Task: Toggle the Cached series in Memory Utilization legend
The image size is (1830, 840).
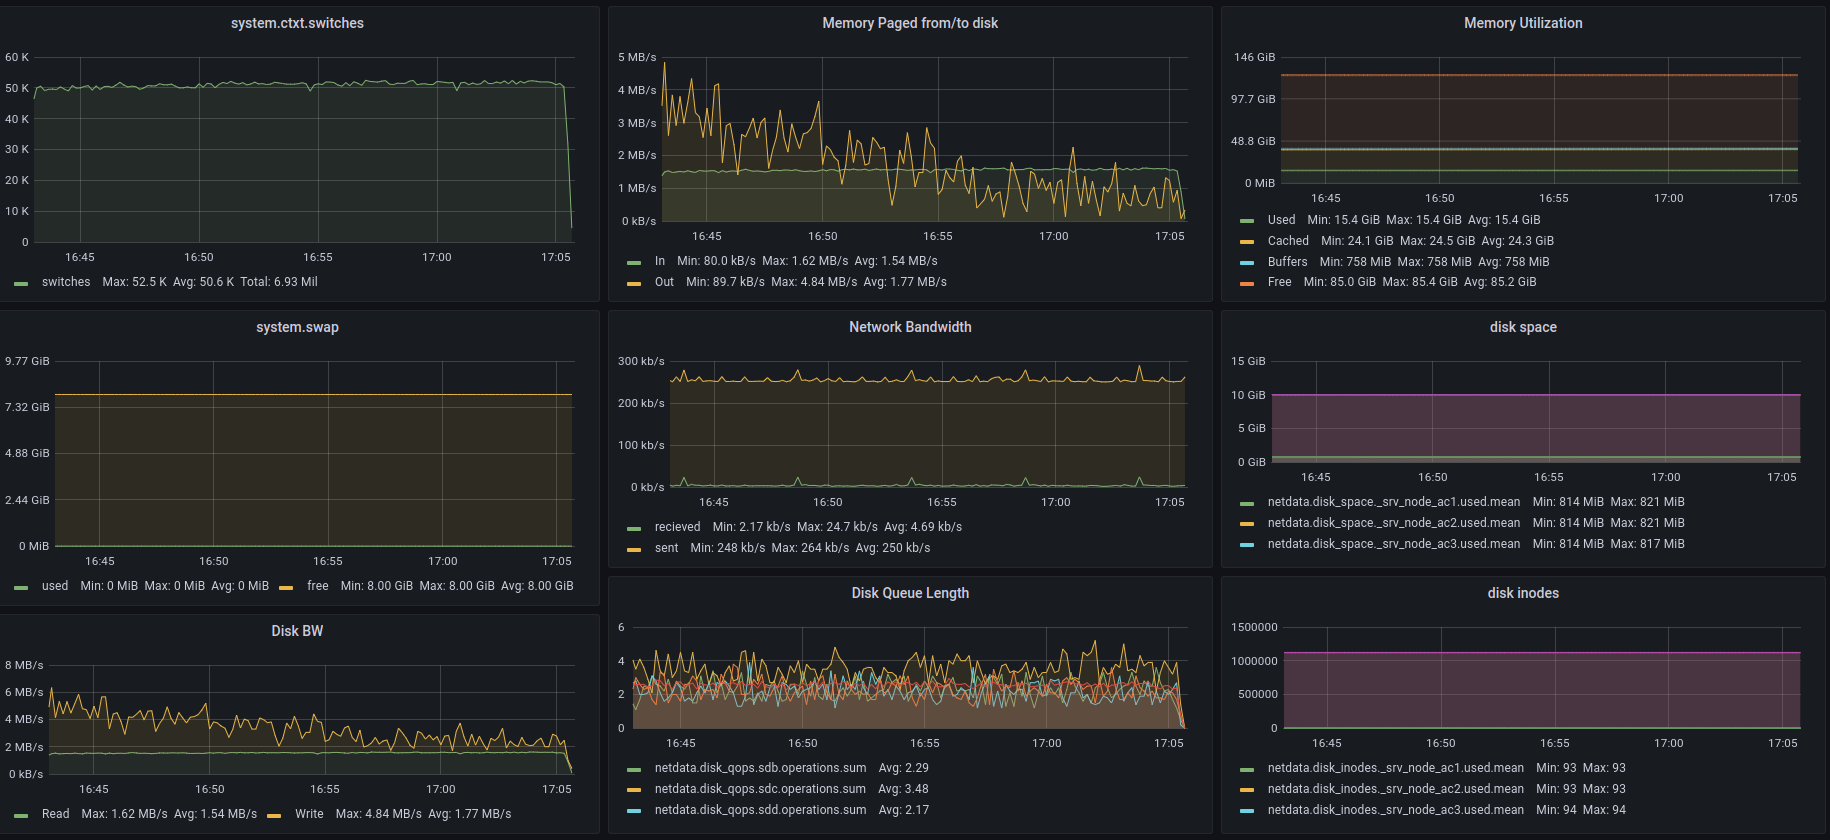Action: pyautogui.click(x=1287, y=241)
